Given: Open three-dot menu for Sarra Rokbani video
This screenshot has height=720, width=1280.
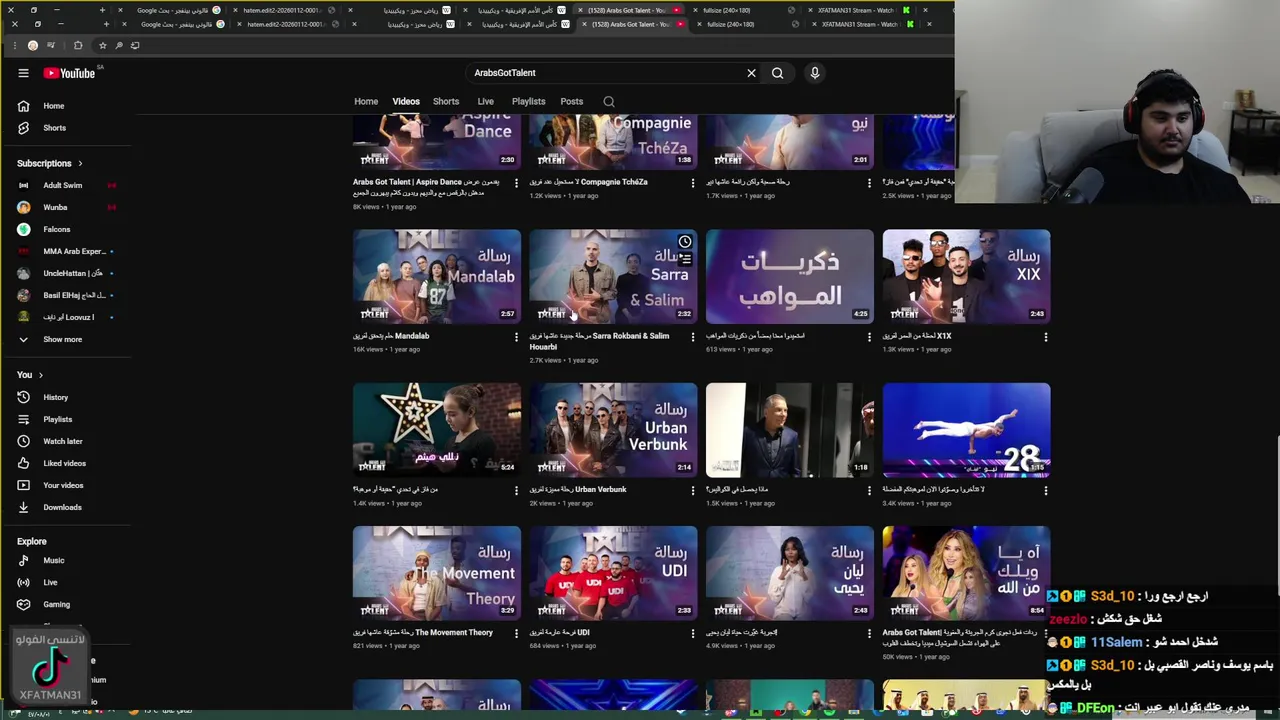Looking at the screenshot, I should tap(693, 337).
